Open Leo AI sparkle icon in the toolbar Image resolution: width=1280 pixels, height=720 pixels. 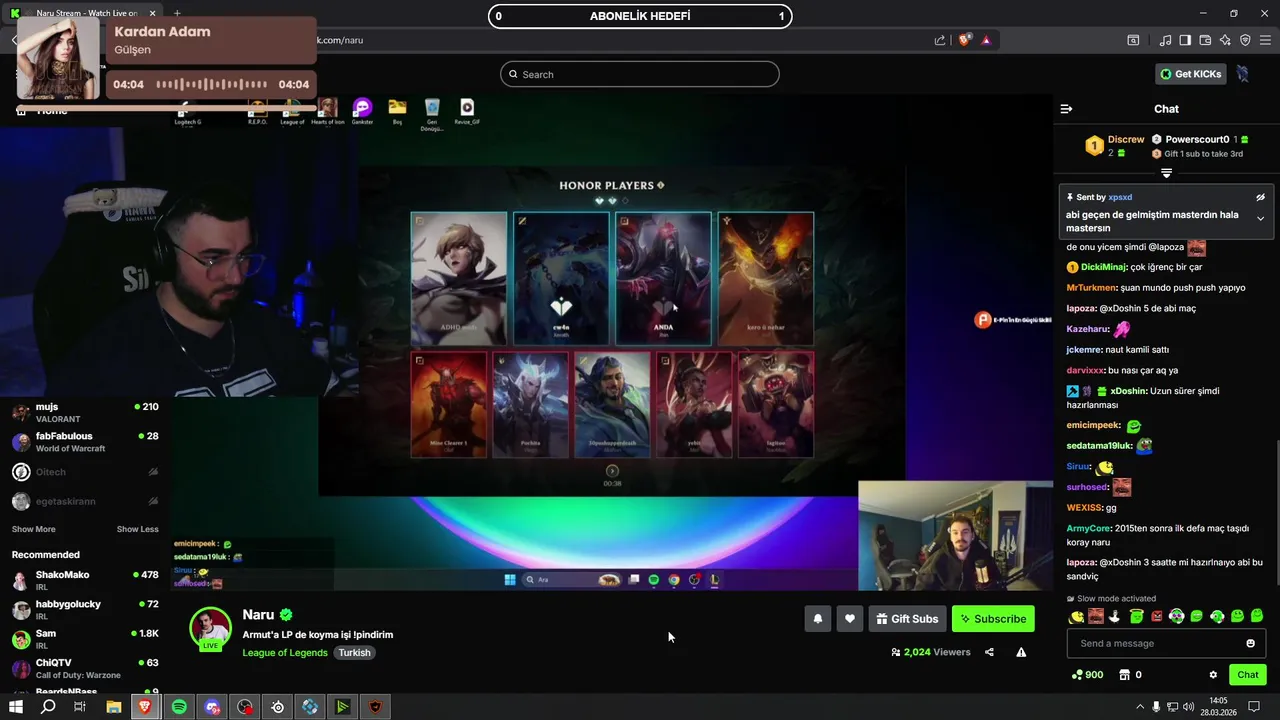1225,40
